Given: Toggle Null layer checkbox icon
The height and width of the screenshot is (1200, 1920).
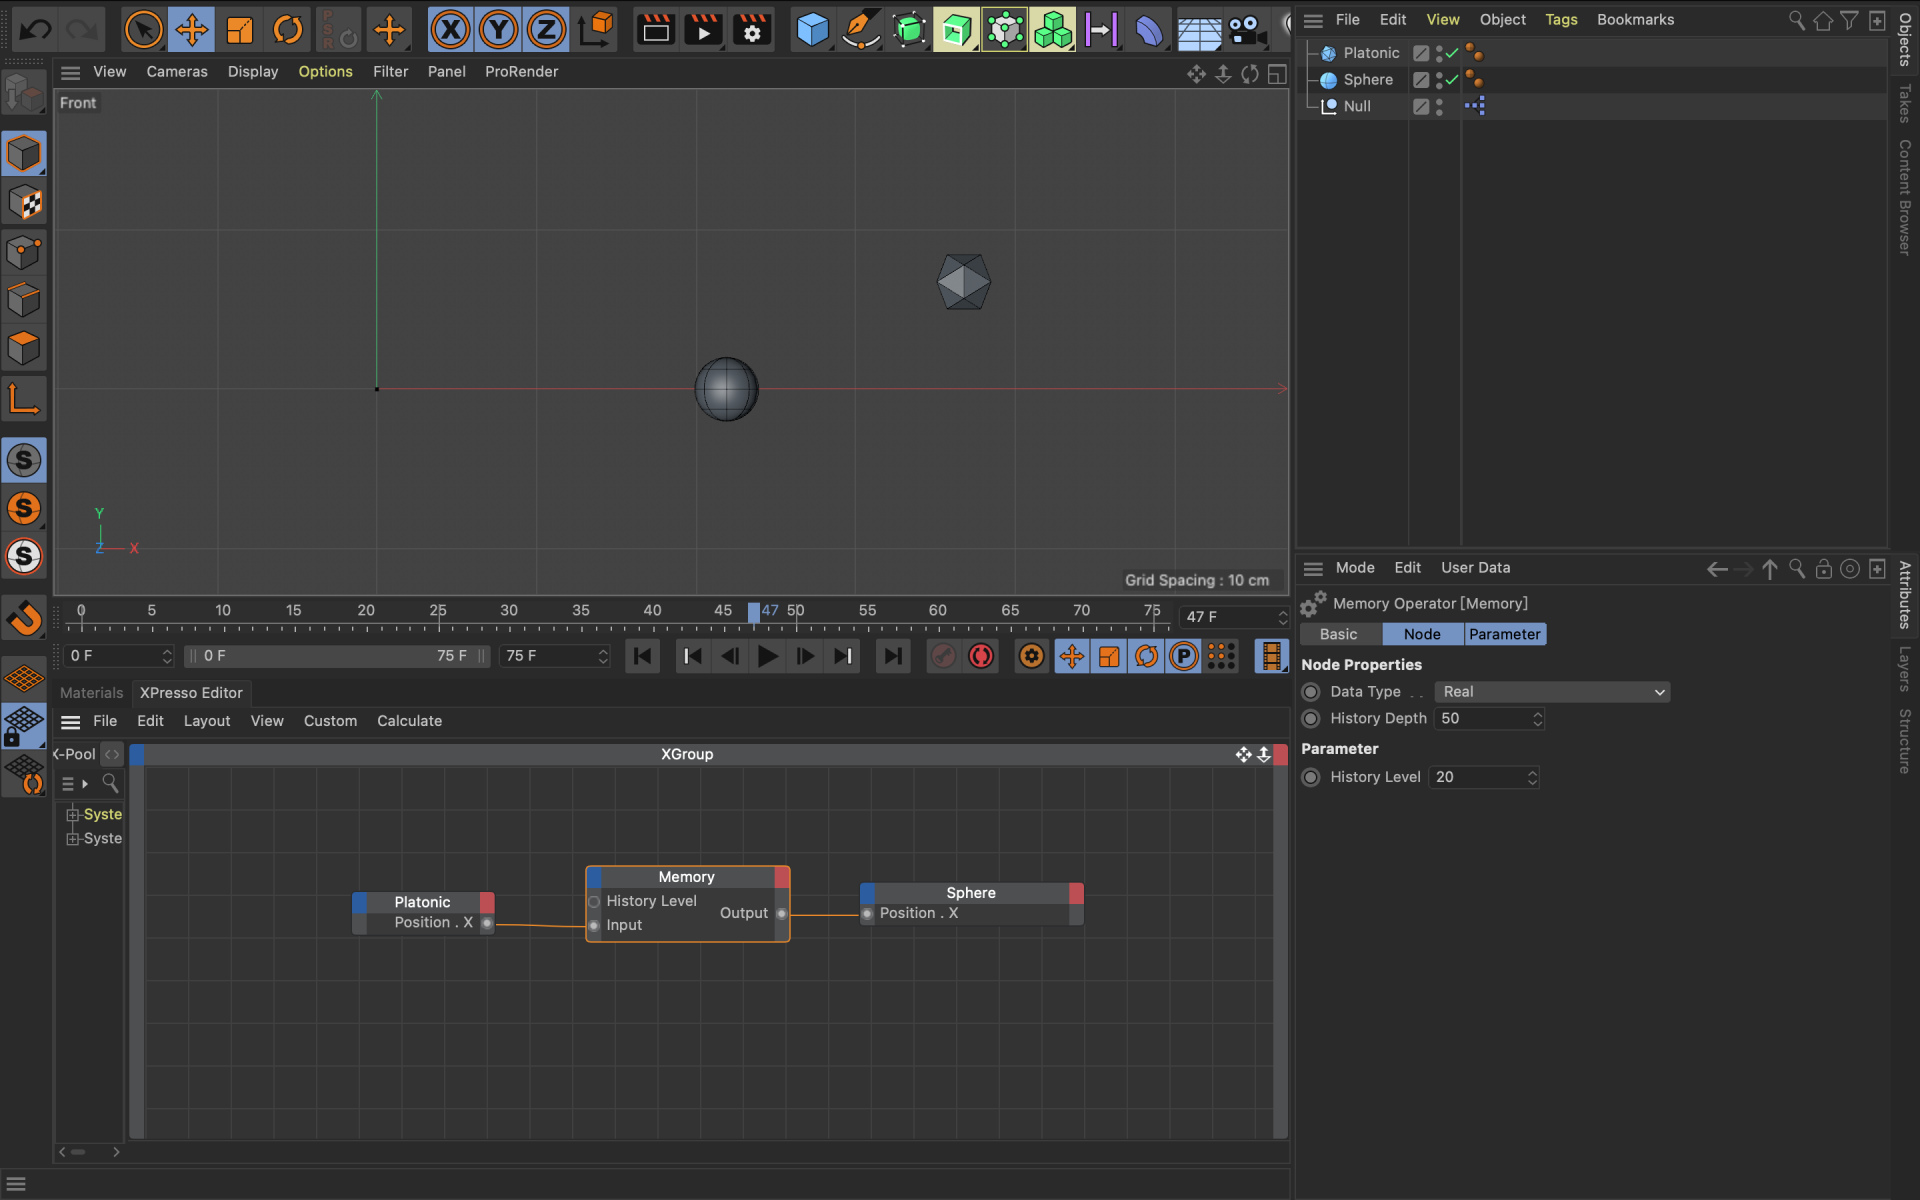Looking at the screenshot, I should 1420,106.
